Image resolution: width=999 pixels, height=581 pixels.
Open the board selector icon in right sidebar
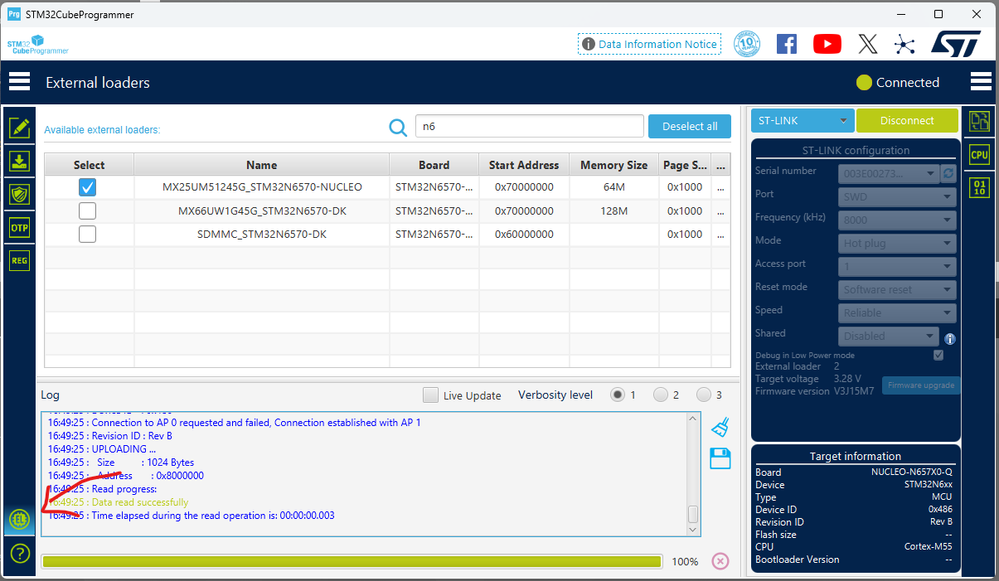(979, 121)
